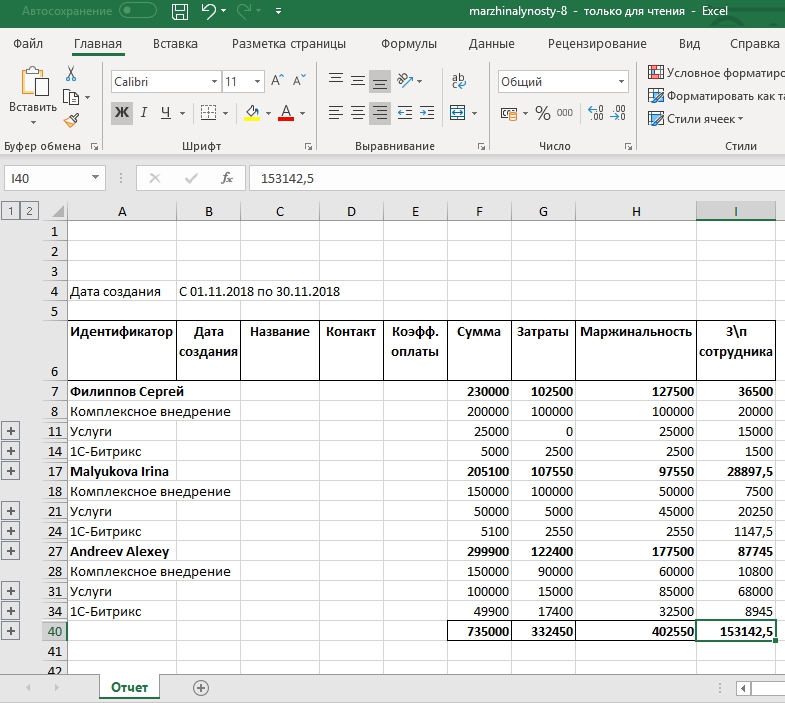
Task: Open Стили ячеек cell styles button
Action: tap(698, 119)
